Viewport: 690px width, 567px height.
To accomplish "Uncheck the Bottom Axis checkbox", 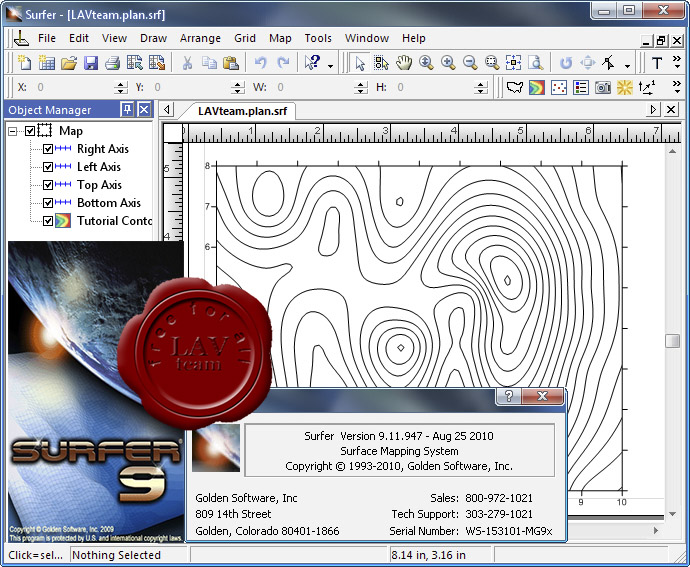I will (48, 203).
